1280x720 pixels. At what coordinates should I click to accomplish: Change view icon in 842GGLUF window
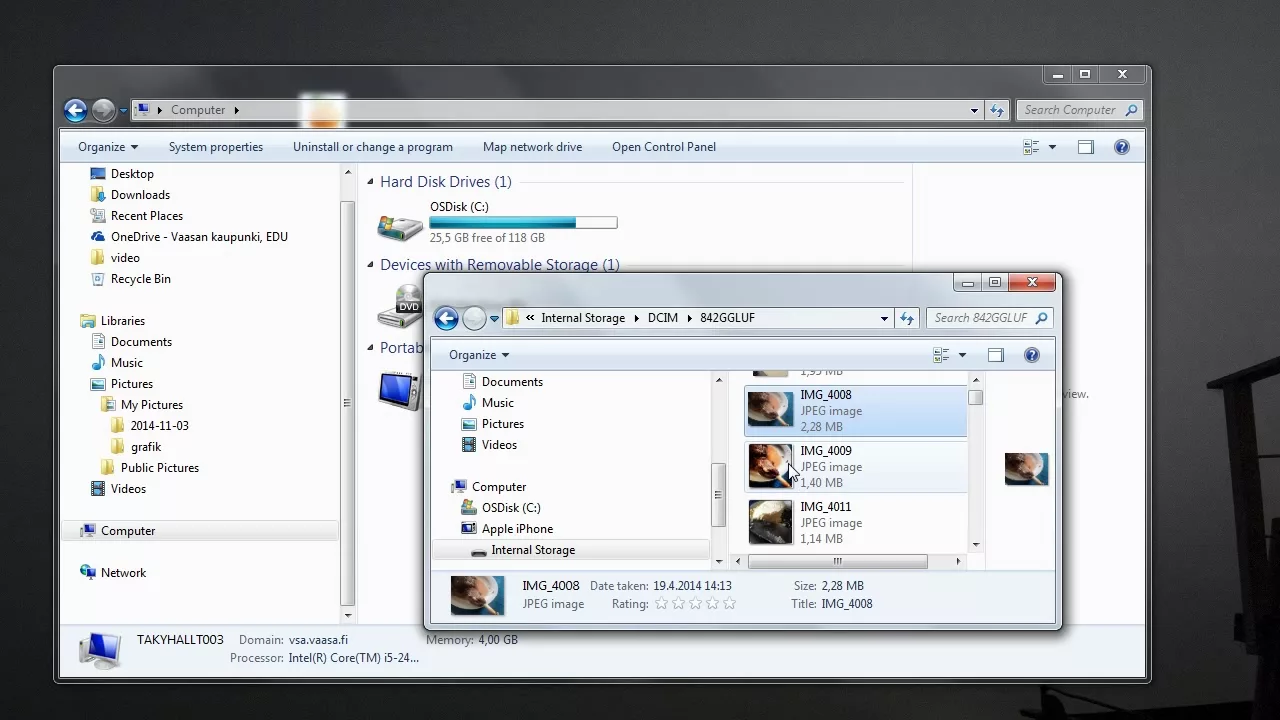pos(941,355)
